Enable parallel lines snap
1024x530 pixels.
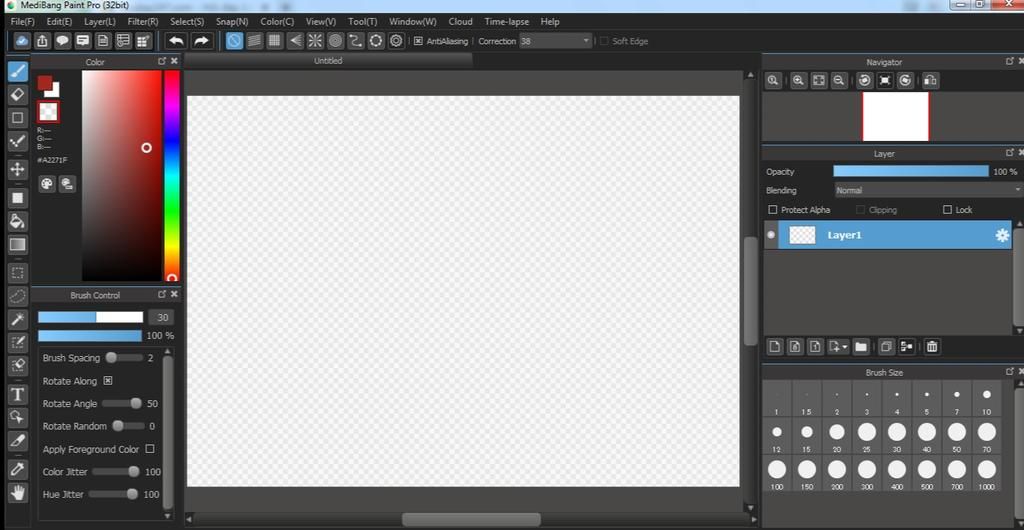coord(255,41)
